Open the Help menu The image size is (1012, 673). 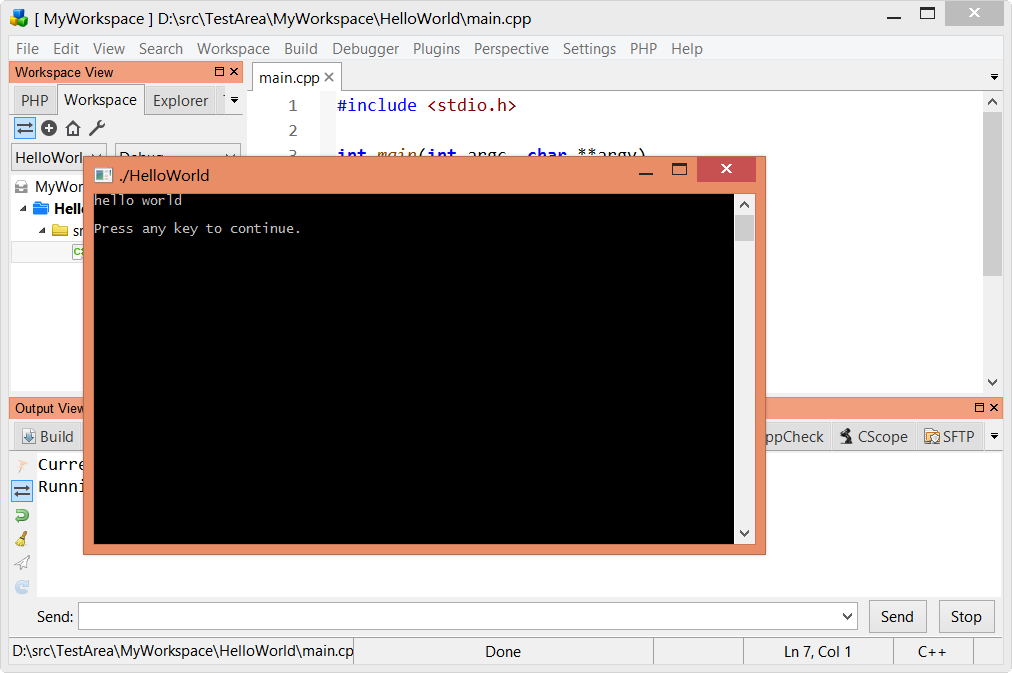pos(687,48)
